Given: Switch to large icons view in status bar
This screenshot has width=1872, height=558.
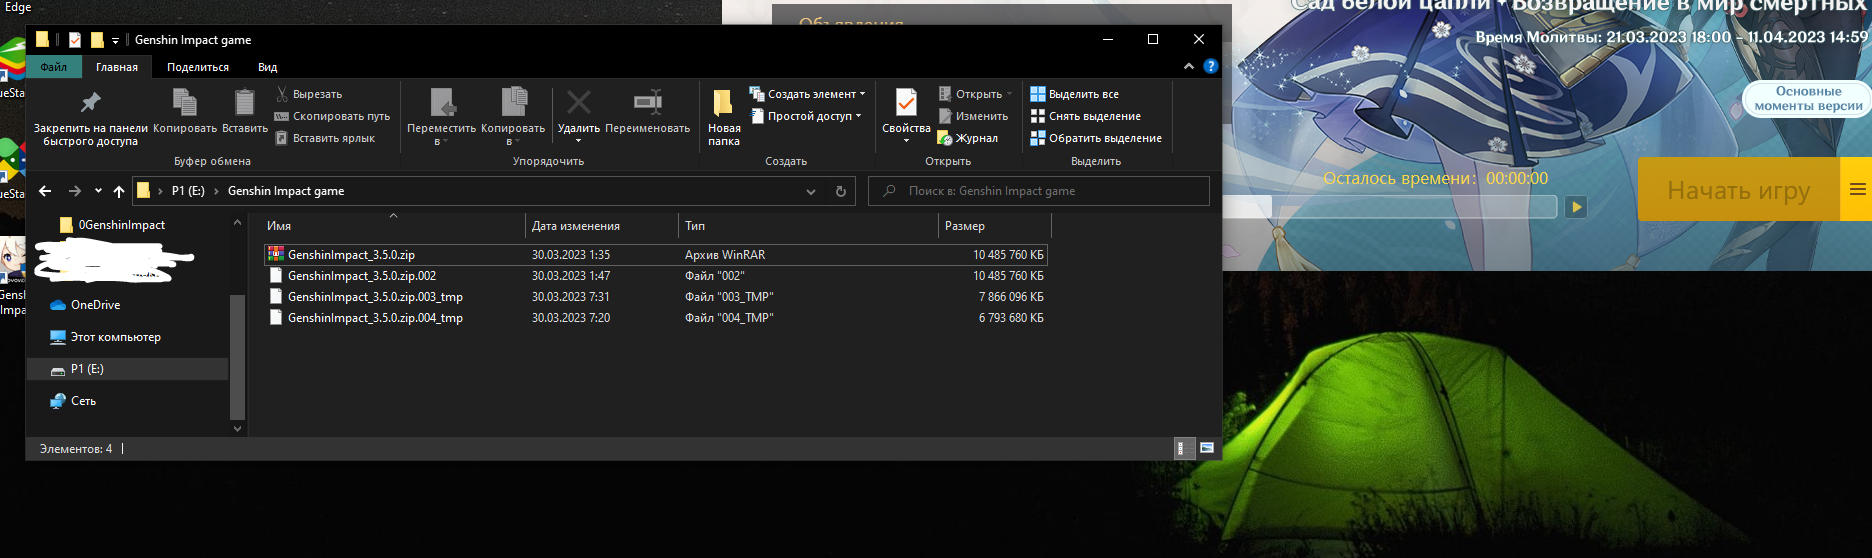Looking at the screenshot, I should pos(1207,448).
